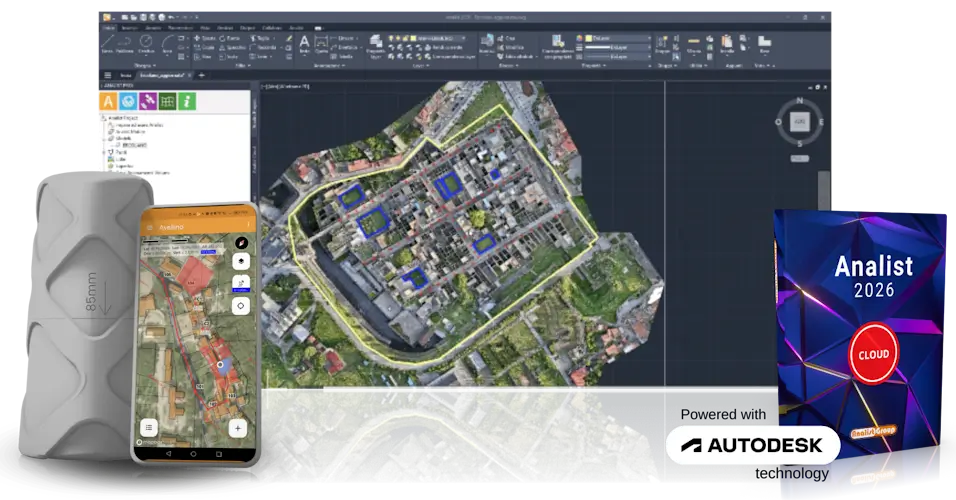Image resolution: width=956 pixels, height=500 pixels.
Task: Select the Circle drawing tool
Action: (146, 44)
